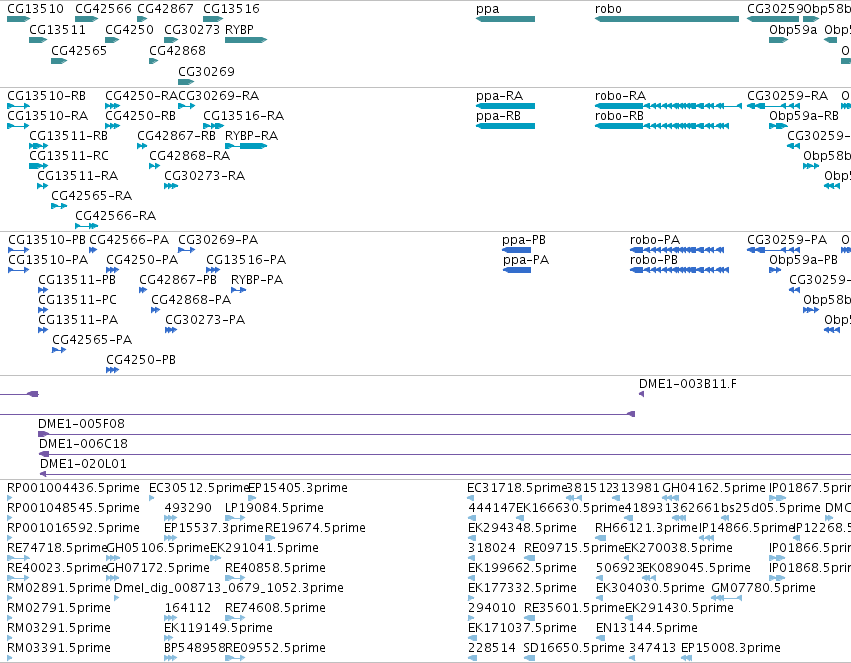Open the EK119149.5prime cDNA label

tap(218, 628)
